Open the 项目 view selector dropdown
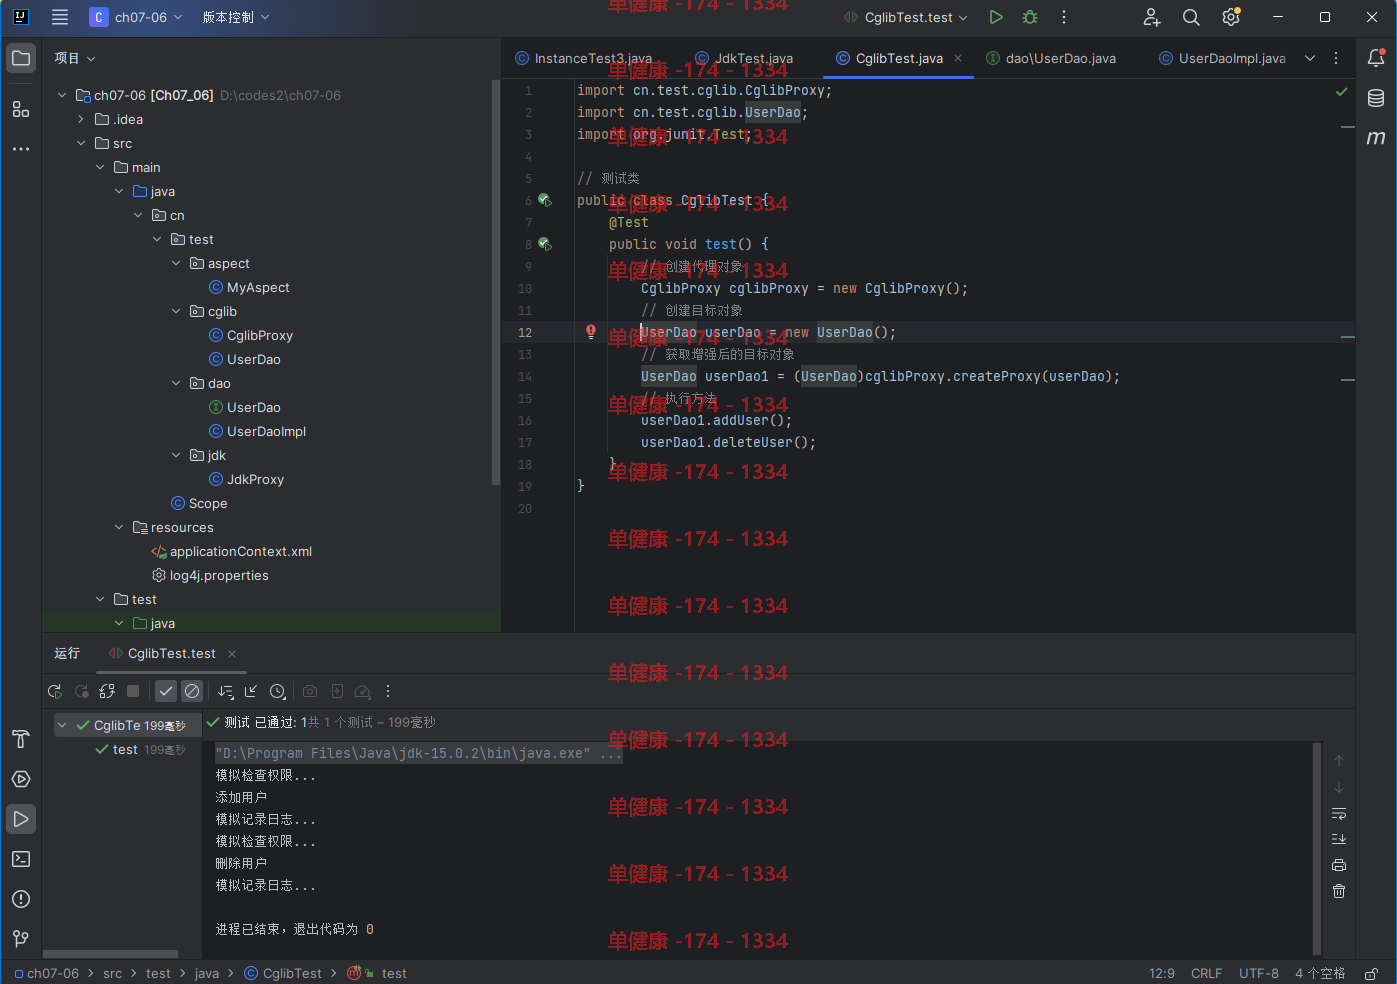This screenshot has width=1397, height=984. 75,58
